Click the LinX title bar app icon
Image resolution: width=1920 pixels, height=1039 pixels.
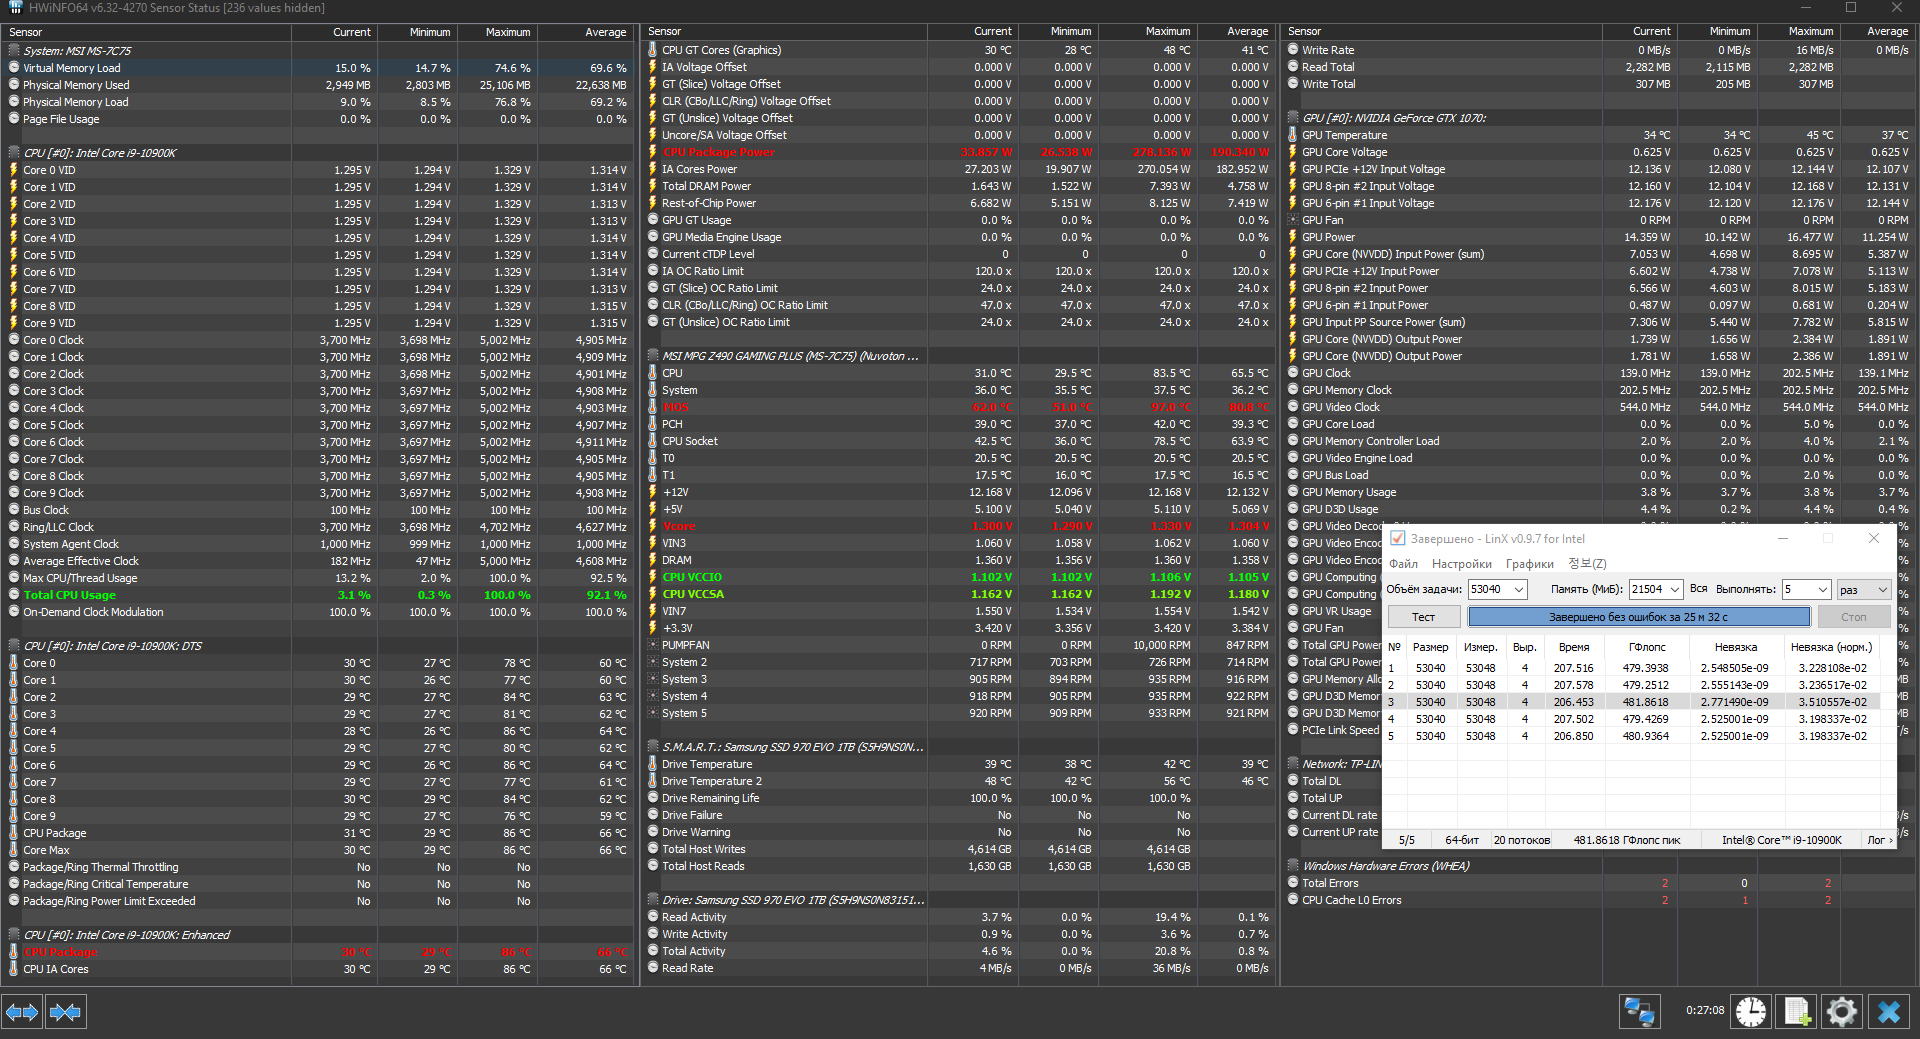(x=1397, y=538)
